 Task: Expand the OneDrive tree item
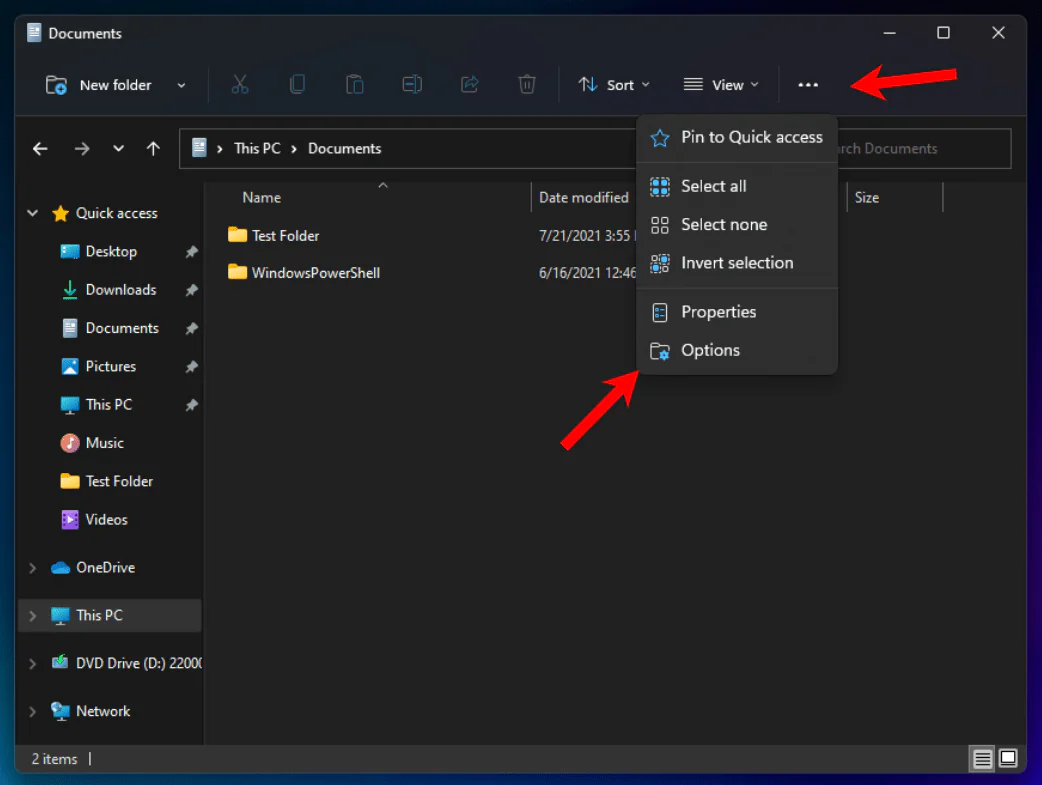pos(32,567)
